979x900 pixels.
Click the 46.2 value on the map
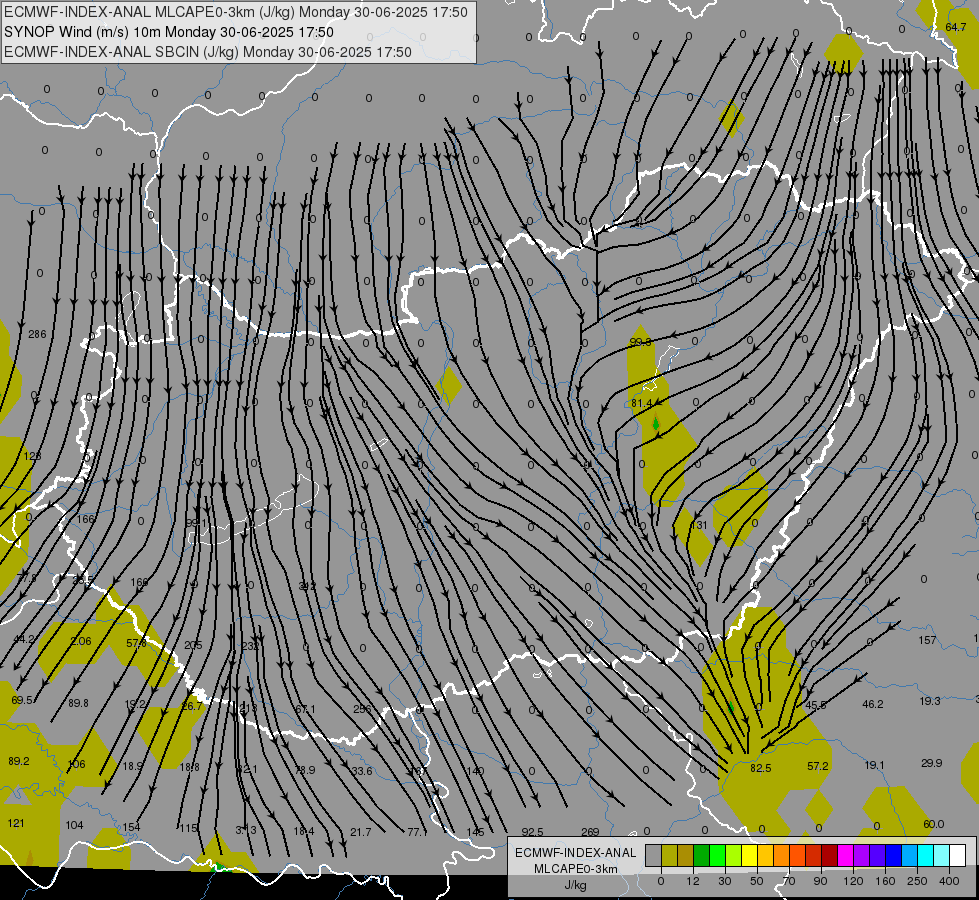click(x=873, y=705)
